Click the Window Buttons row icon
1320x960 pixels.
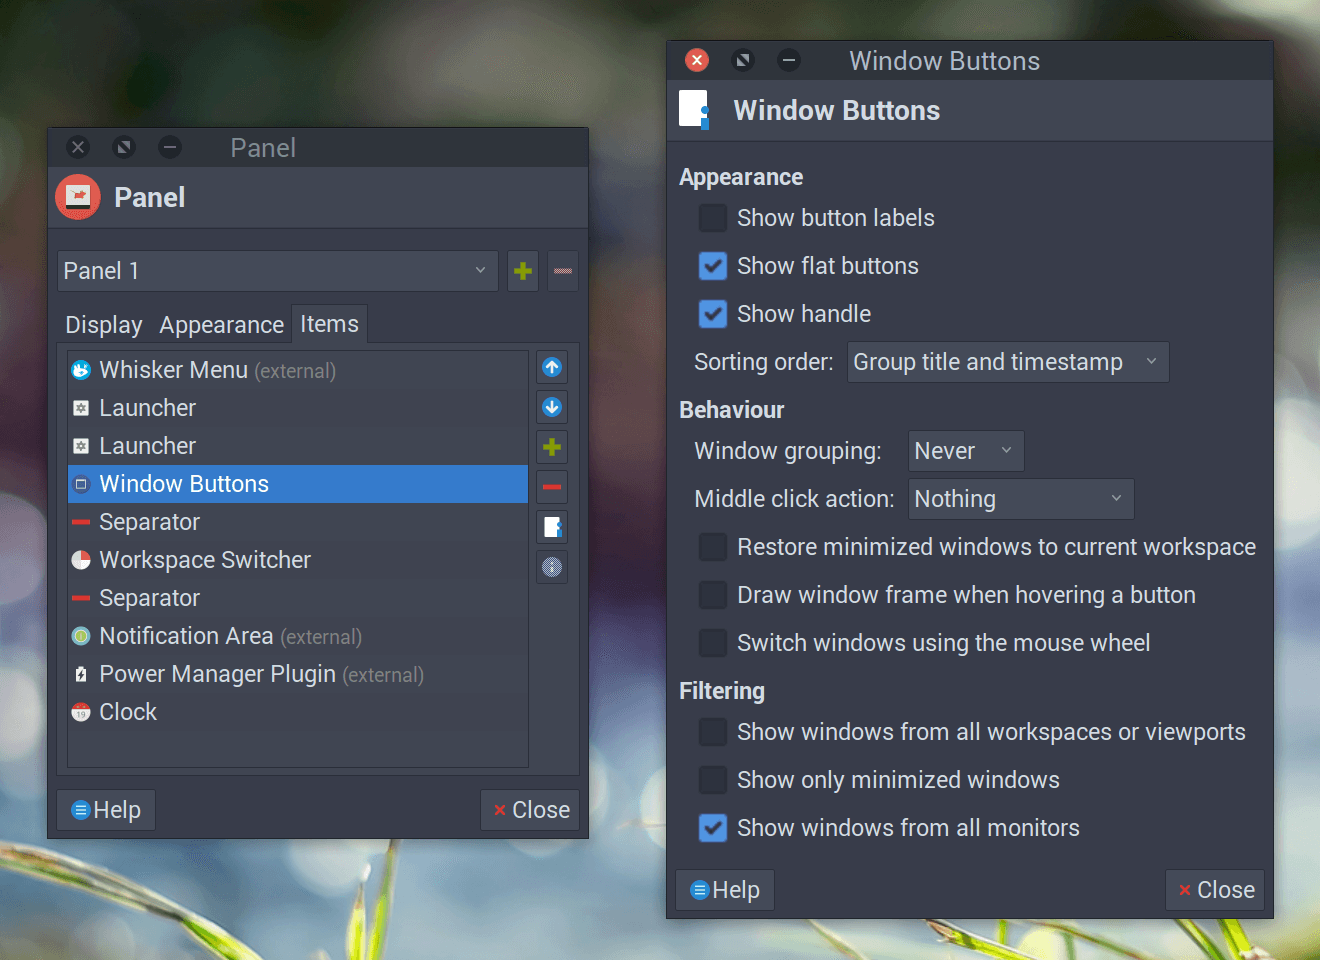[x=81, y=484]
